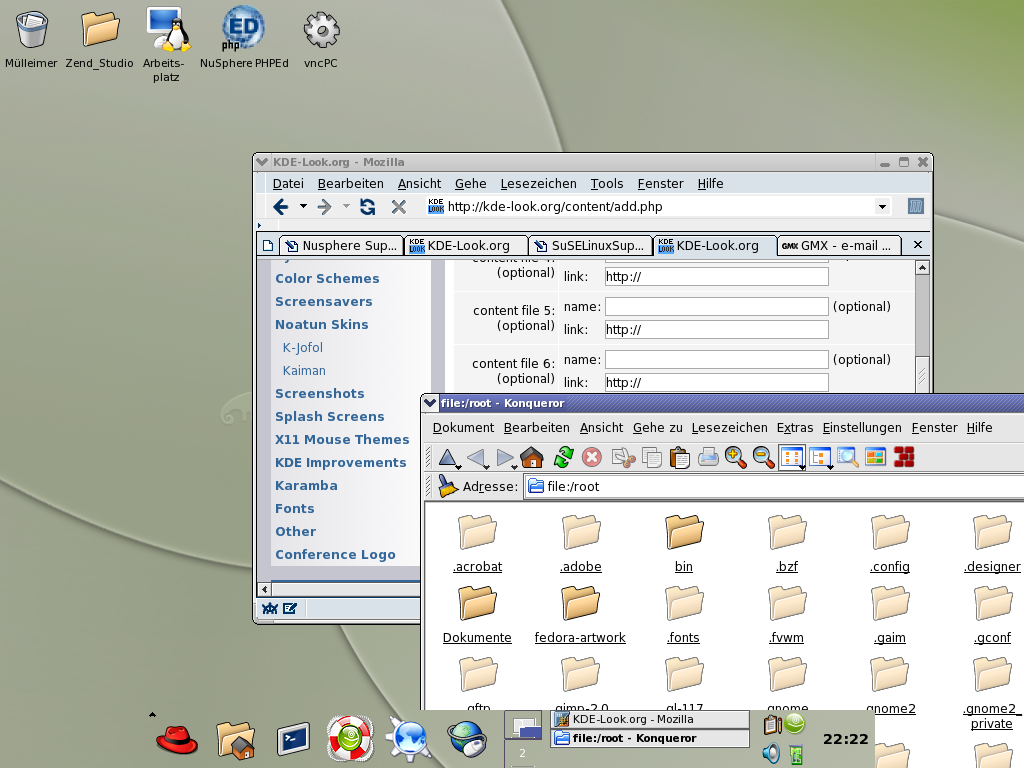1024x768 pixels.
Task: Click the Print icon in Konqueror toolbar
Action: coord(708,458)
